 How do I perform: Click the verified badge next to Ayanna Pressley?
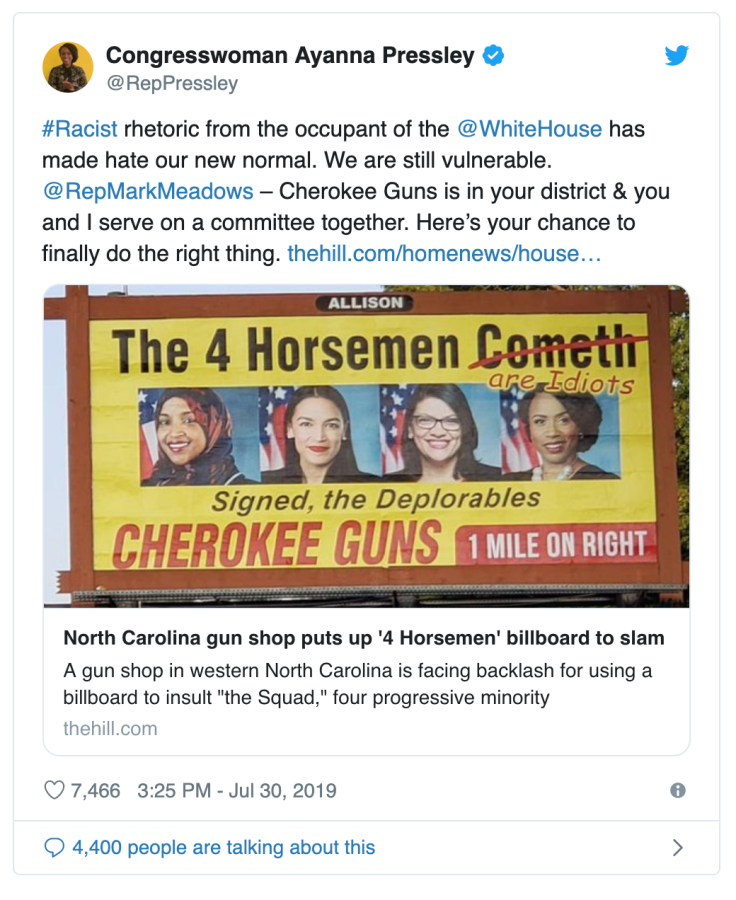tap(494, 57)
